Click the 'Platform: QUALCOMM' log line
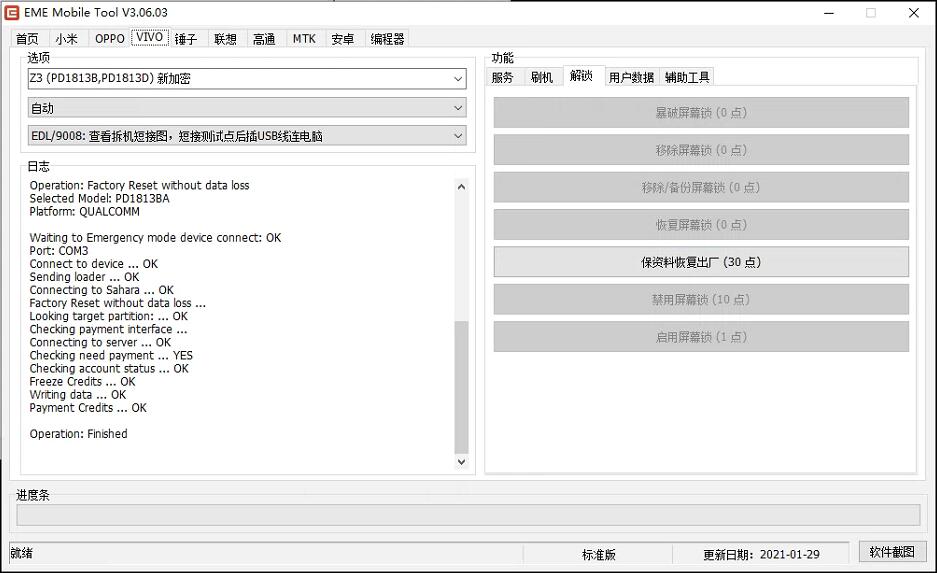Image resolution: width=937 pixels, height=573 pixels. click(x=84, y=212)
